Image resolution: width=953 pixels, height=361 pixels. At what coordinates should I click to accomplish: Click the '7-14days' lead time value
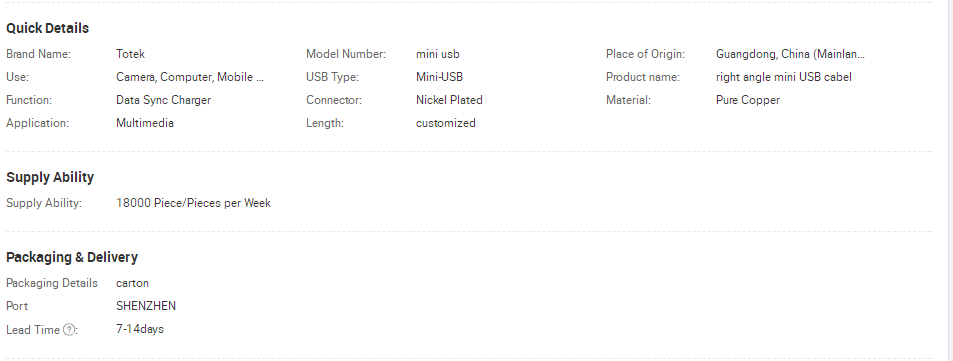(140, 329)
